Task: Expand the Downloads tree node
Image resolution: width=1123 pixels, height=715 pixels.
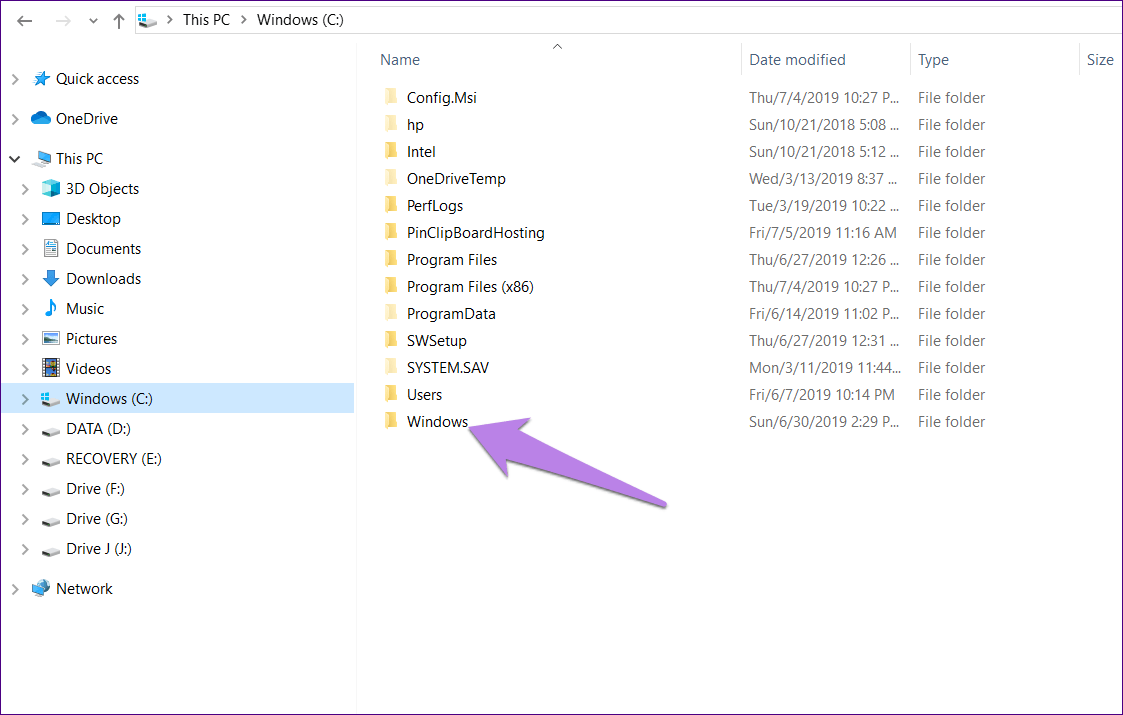Action: click(25, 279)
